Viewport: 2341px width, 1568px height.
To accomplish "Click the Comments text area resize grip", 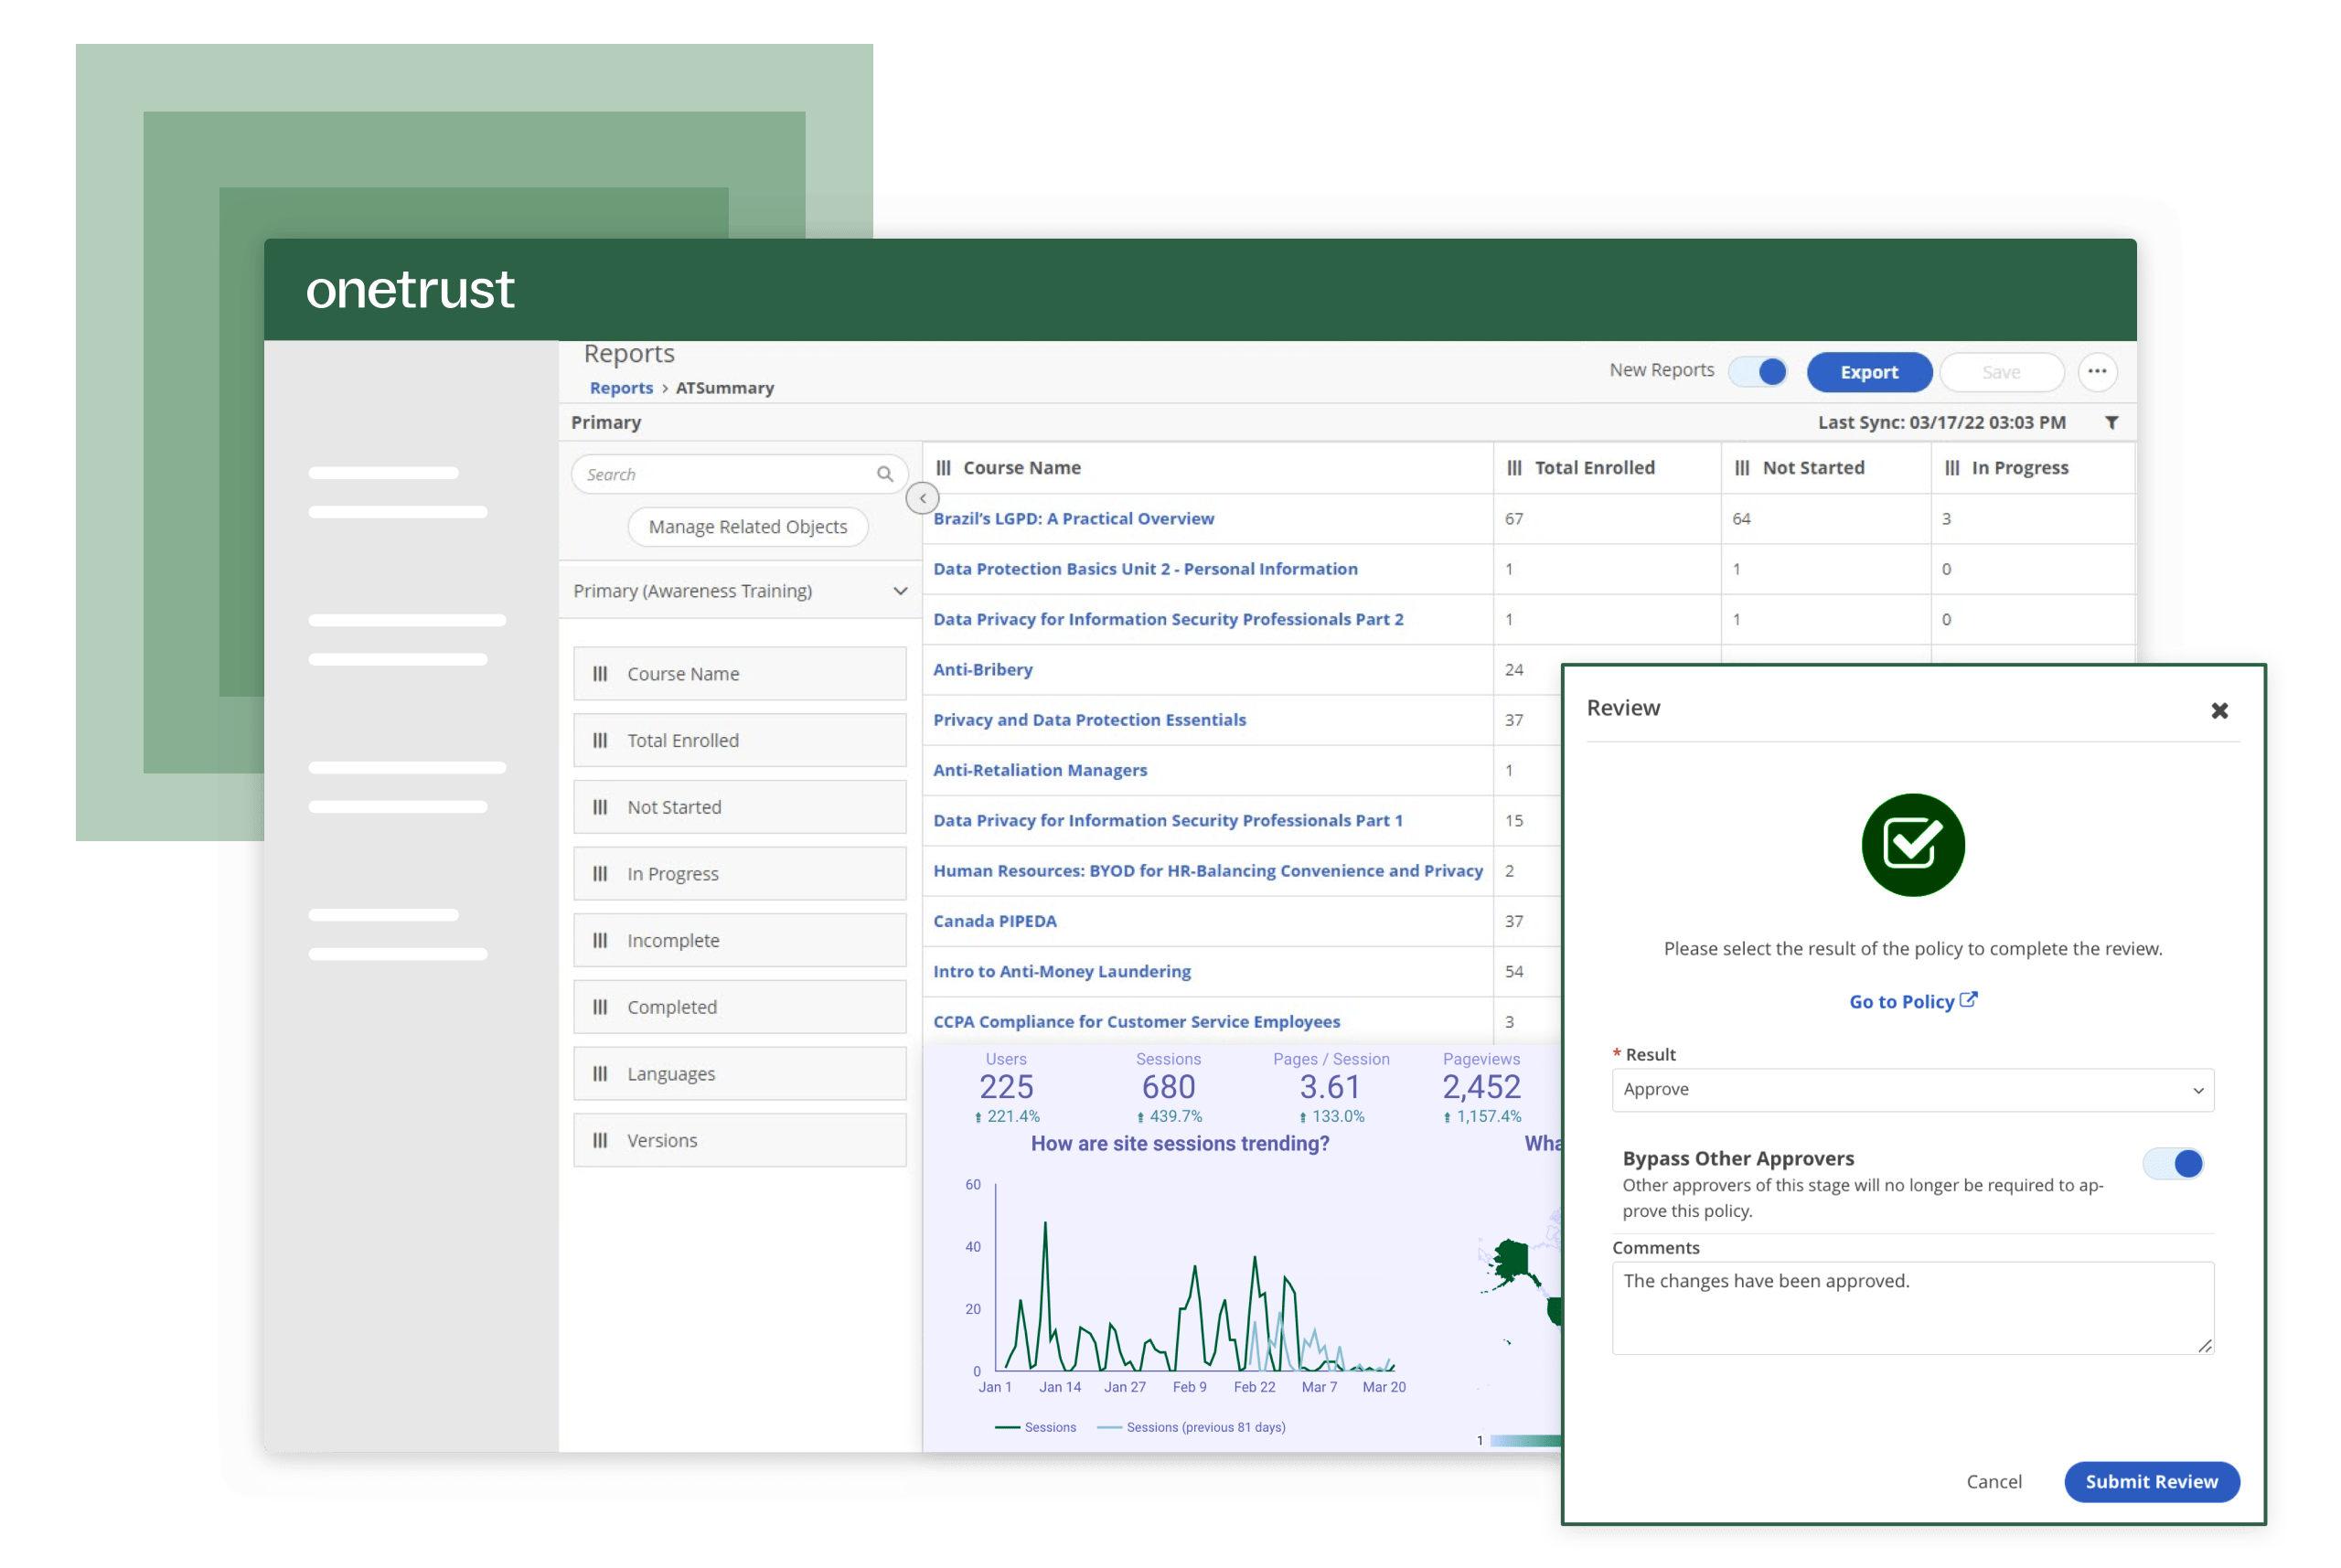I will [x=2205, y=1346].
